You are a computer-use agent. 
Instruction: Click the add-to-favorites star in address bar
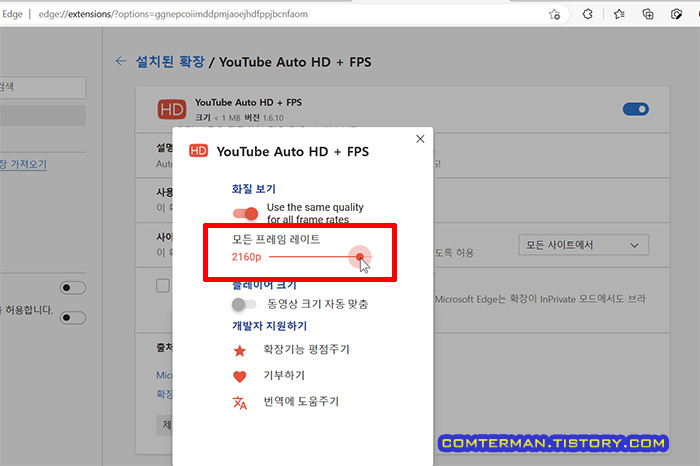tap(554, 14)
